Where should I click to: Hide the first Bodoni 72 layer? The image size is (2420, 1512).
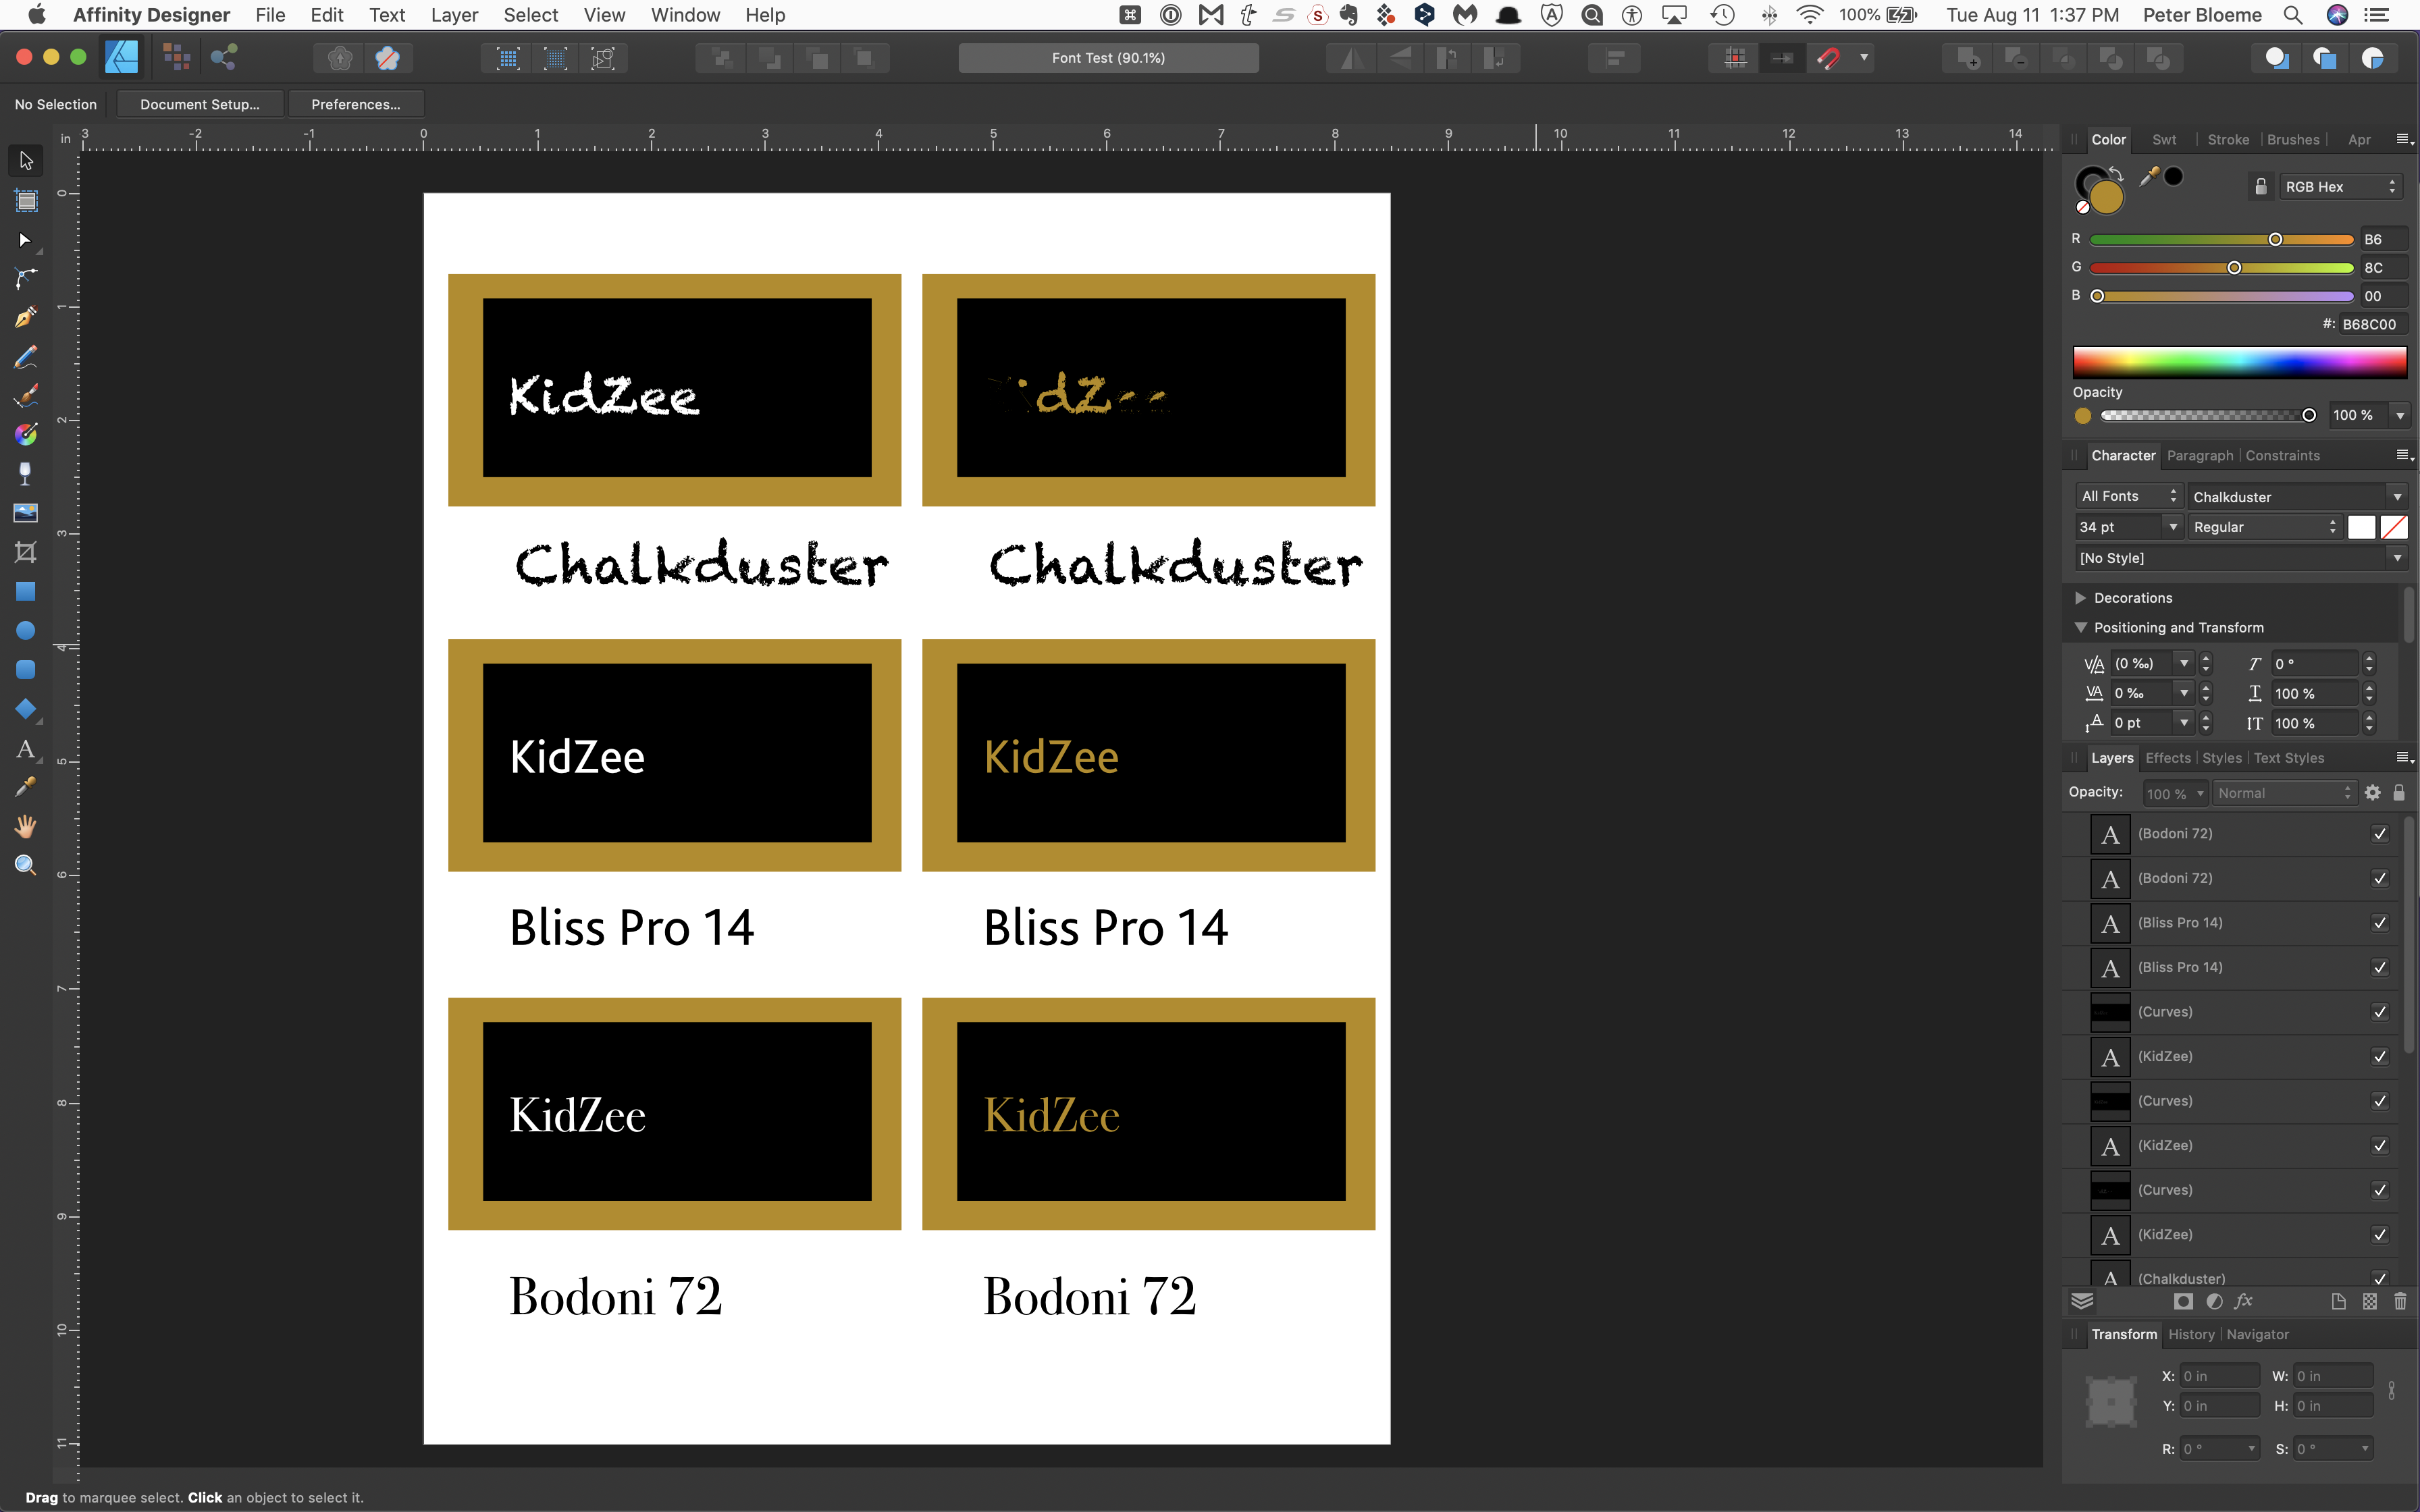[2380, 834]
